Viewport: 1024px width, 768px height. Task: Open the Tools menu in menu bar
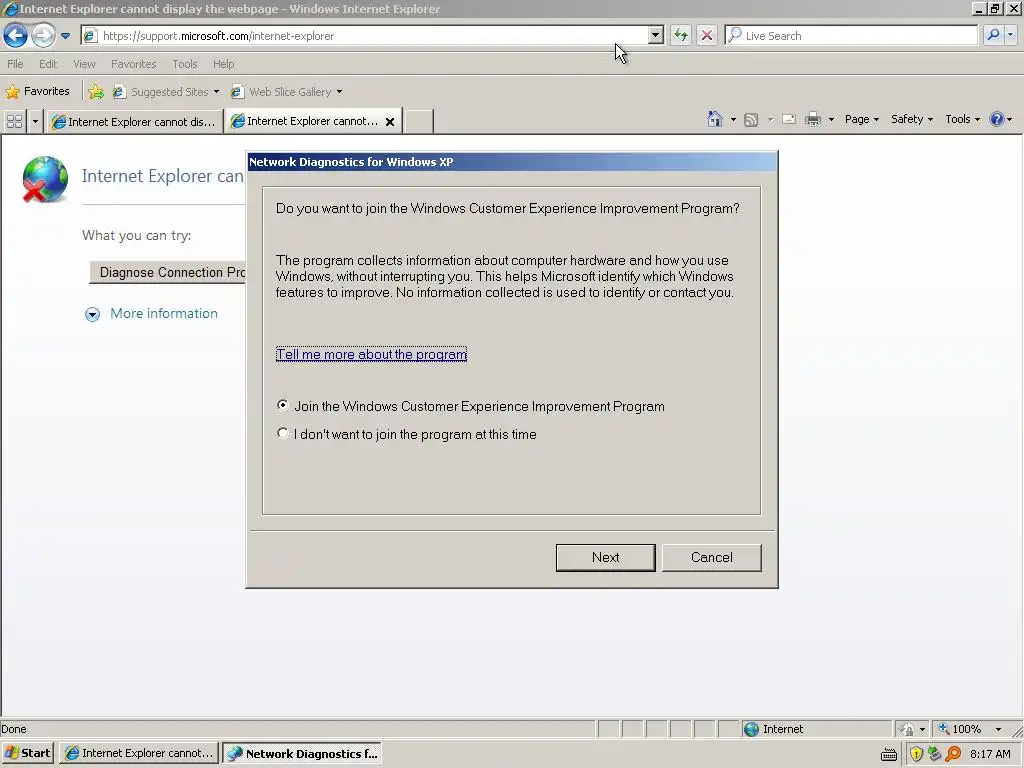[185, 64]
